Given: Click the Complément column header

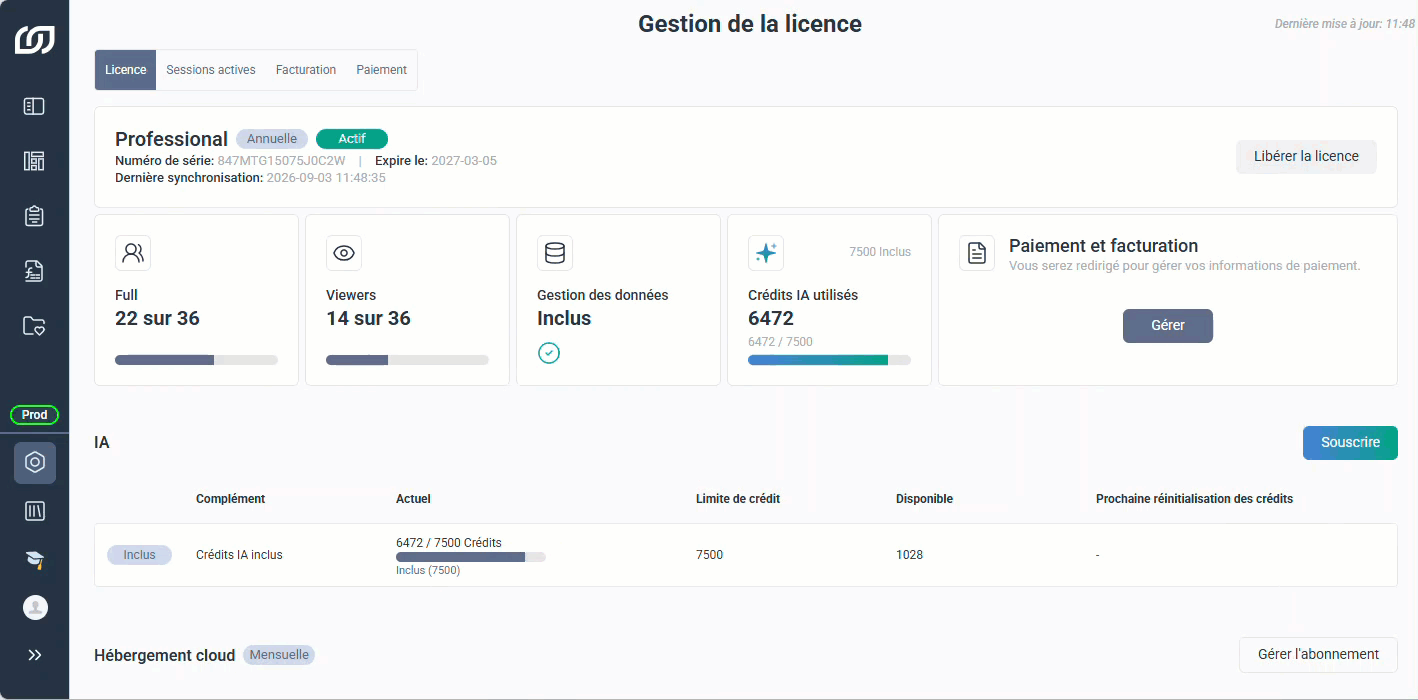Looking at the screenshot, I should 231,499.
